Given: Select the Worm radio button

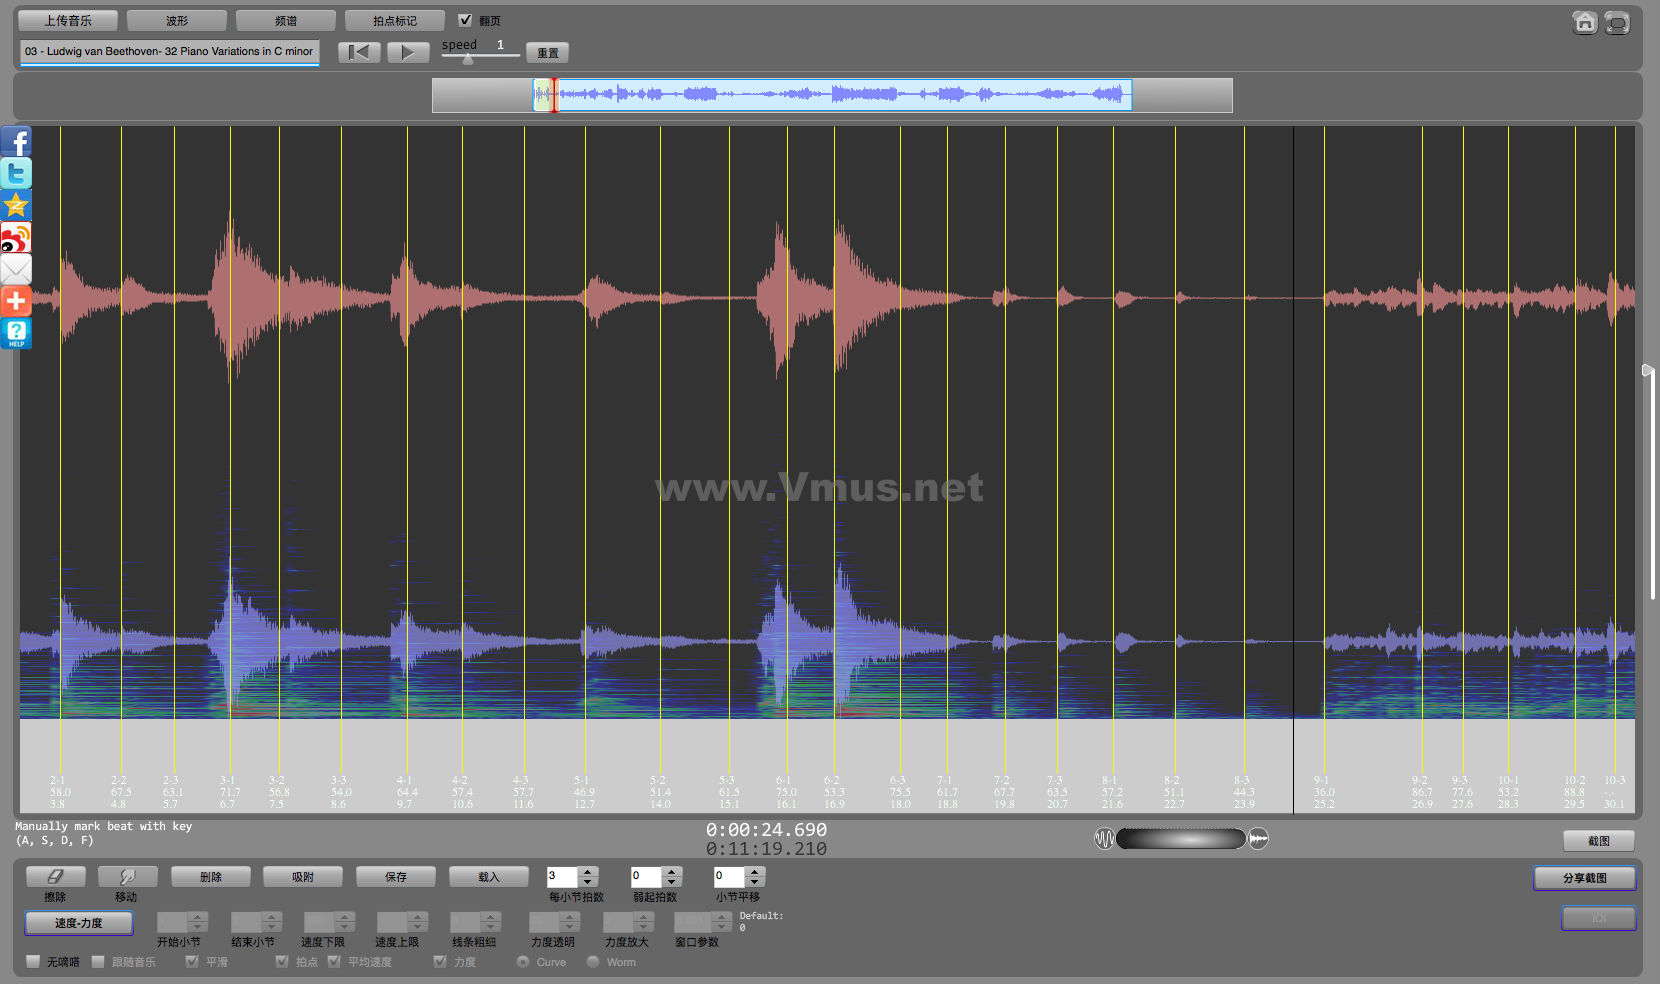Looking at the screenshot, I should pyautogui.click(x=593, y=962).
